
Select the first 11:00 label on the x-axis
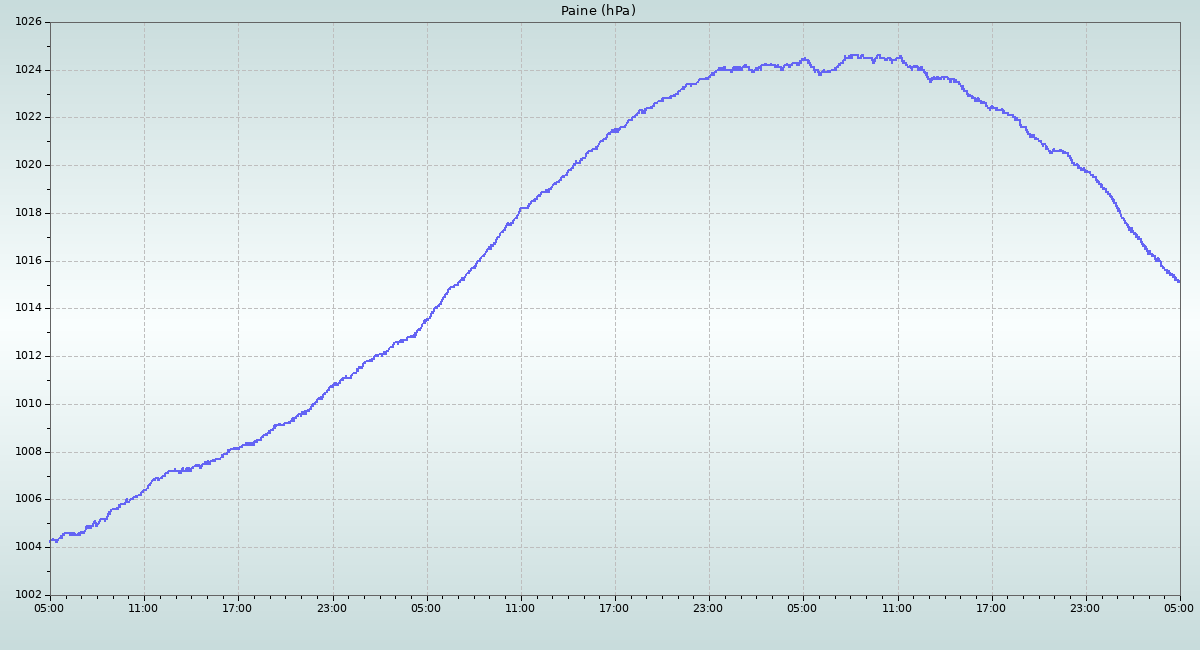tap(144, 608)
